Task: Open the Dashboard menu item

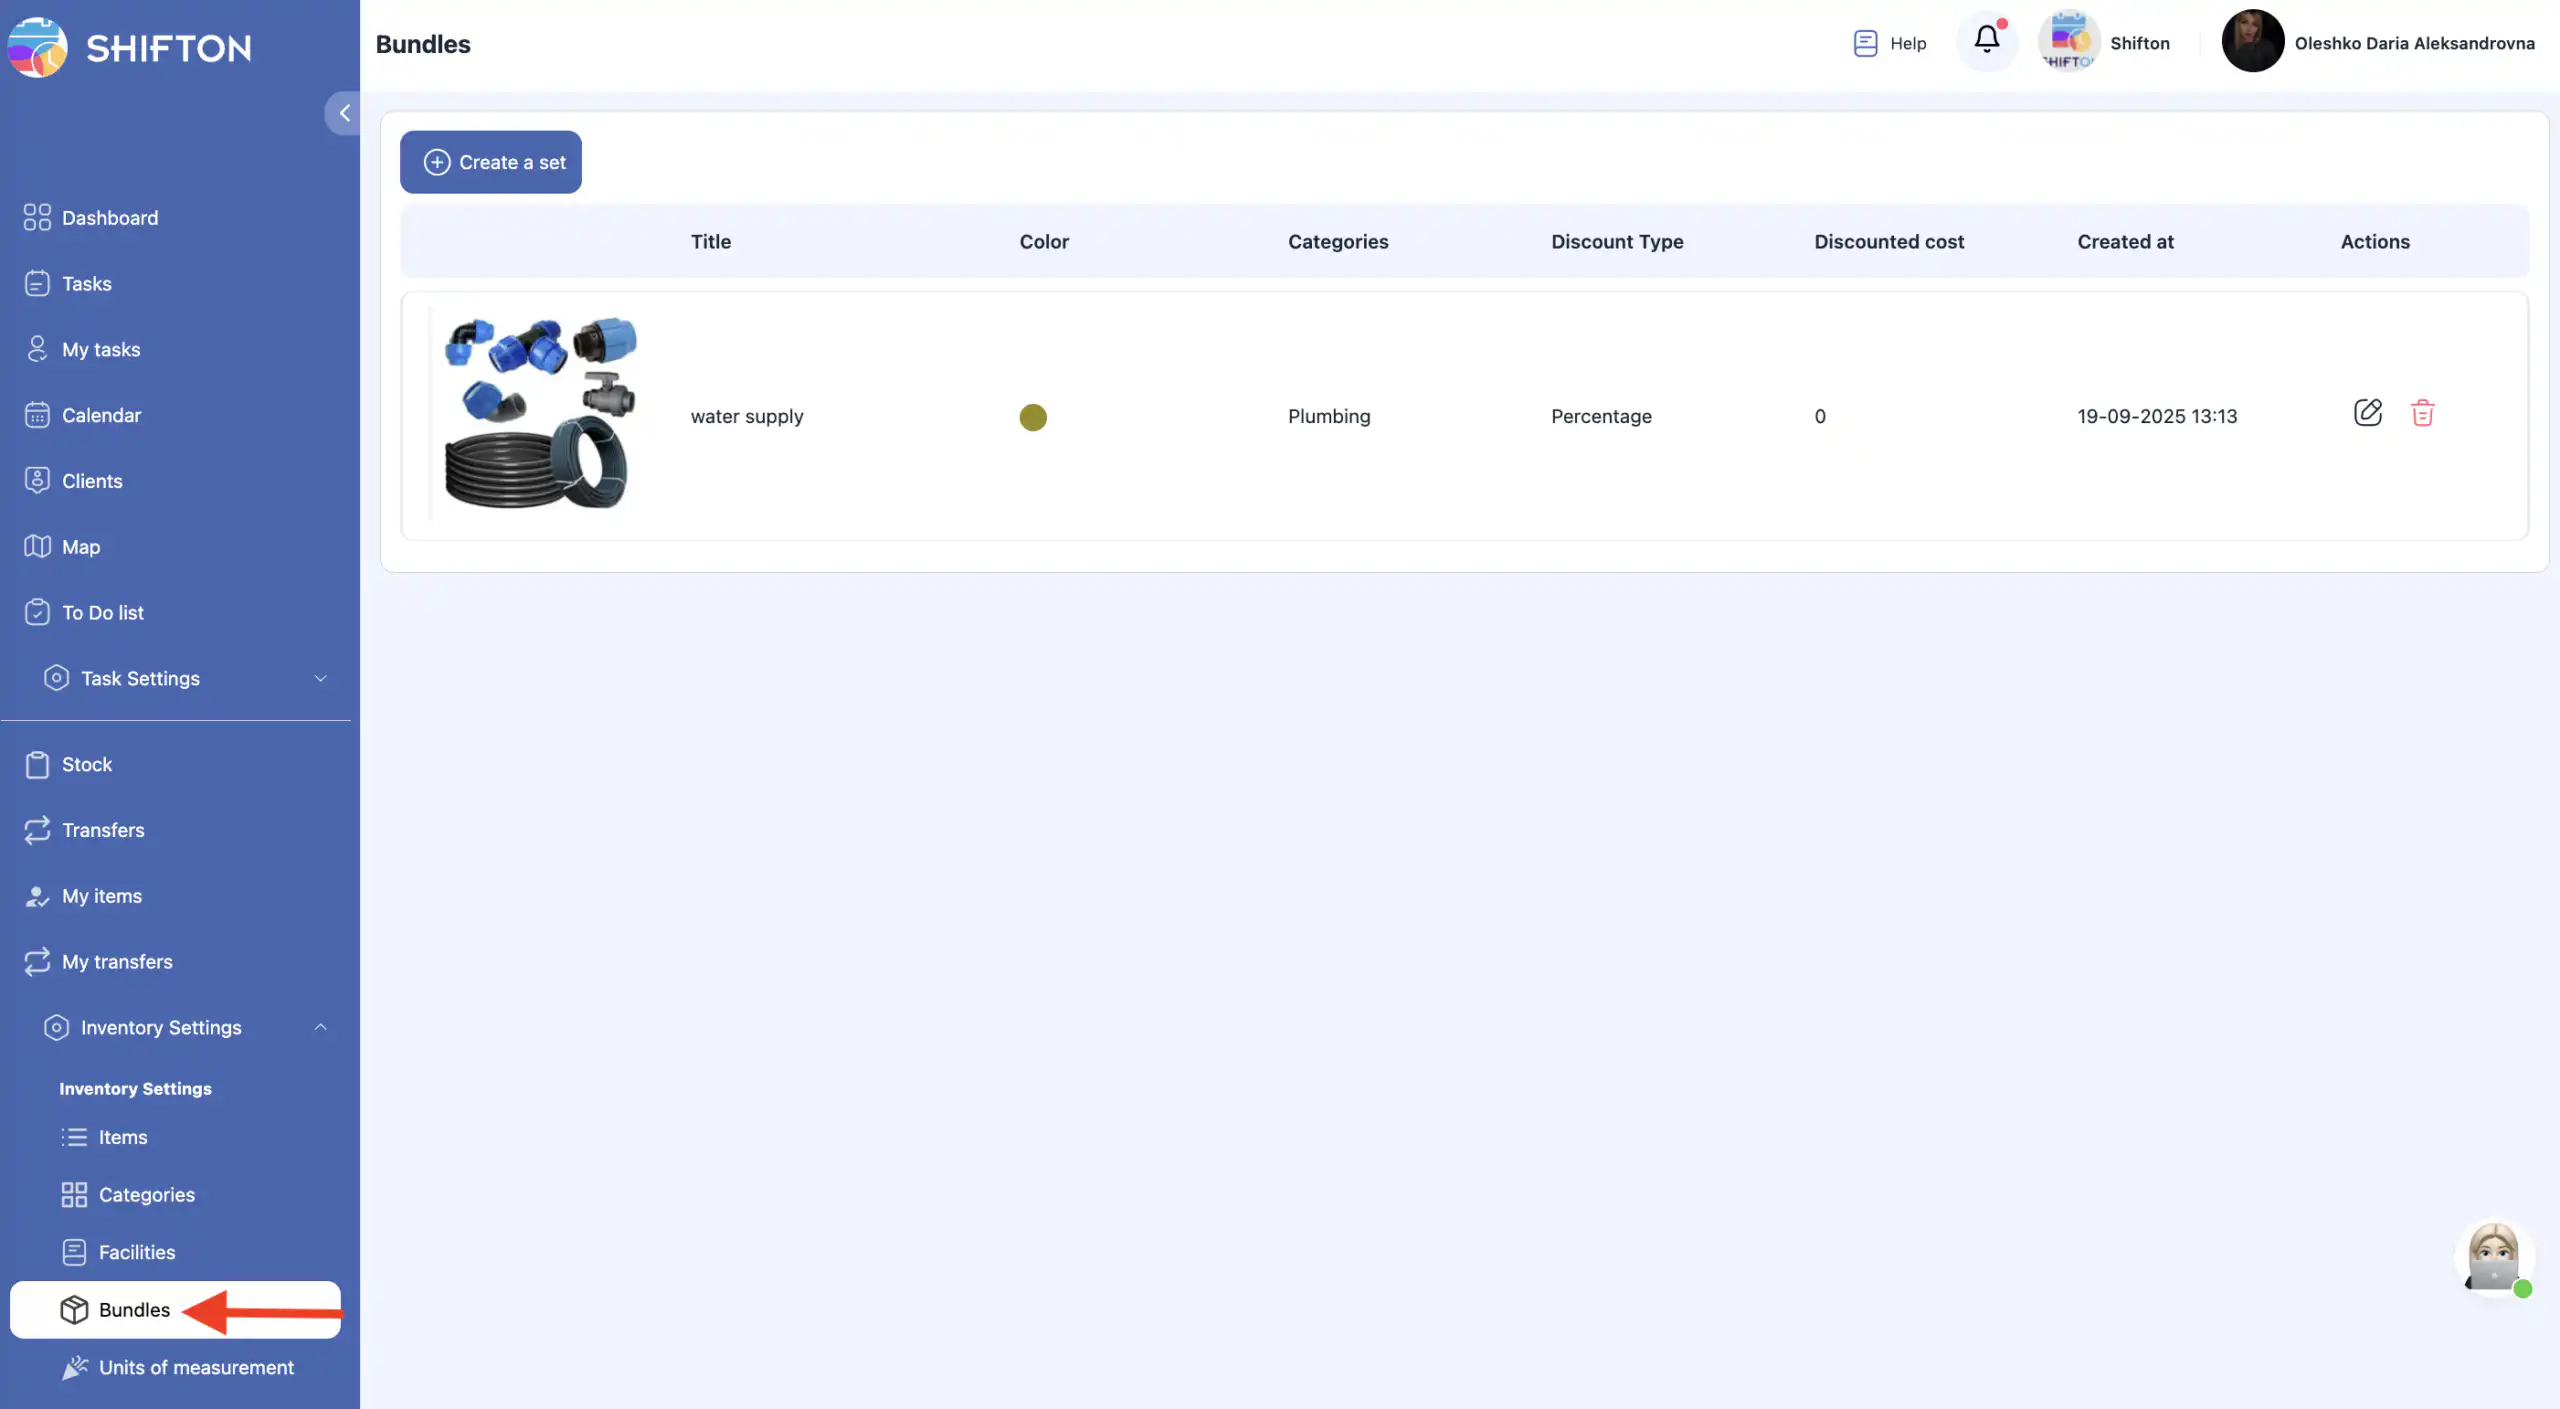Action: tap(109, 217)
